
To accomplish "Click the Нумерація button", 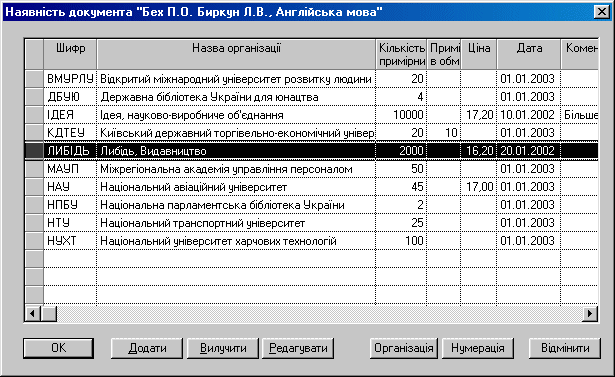I will click(x=478, y=348).
